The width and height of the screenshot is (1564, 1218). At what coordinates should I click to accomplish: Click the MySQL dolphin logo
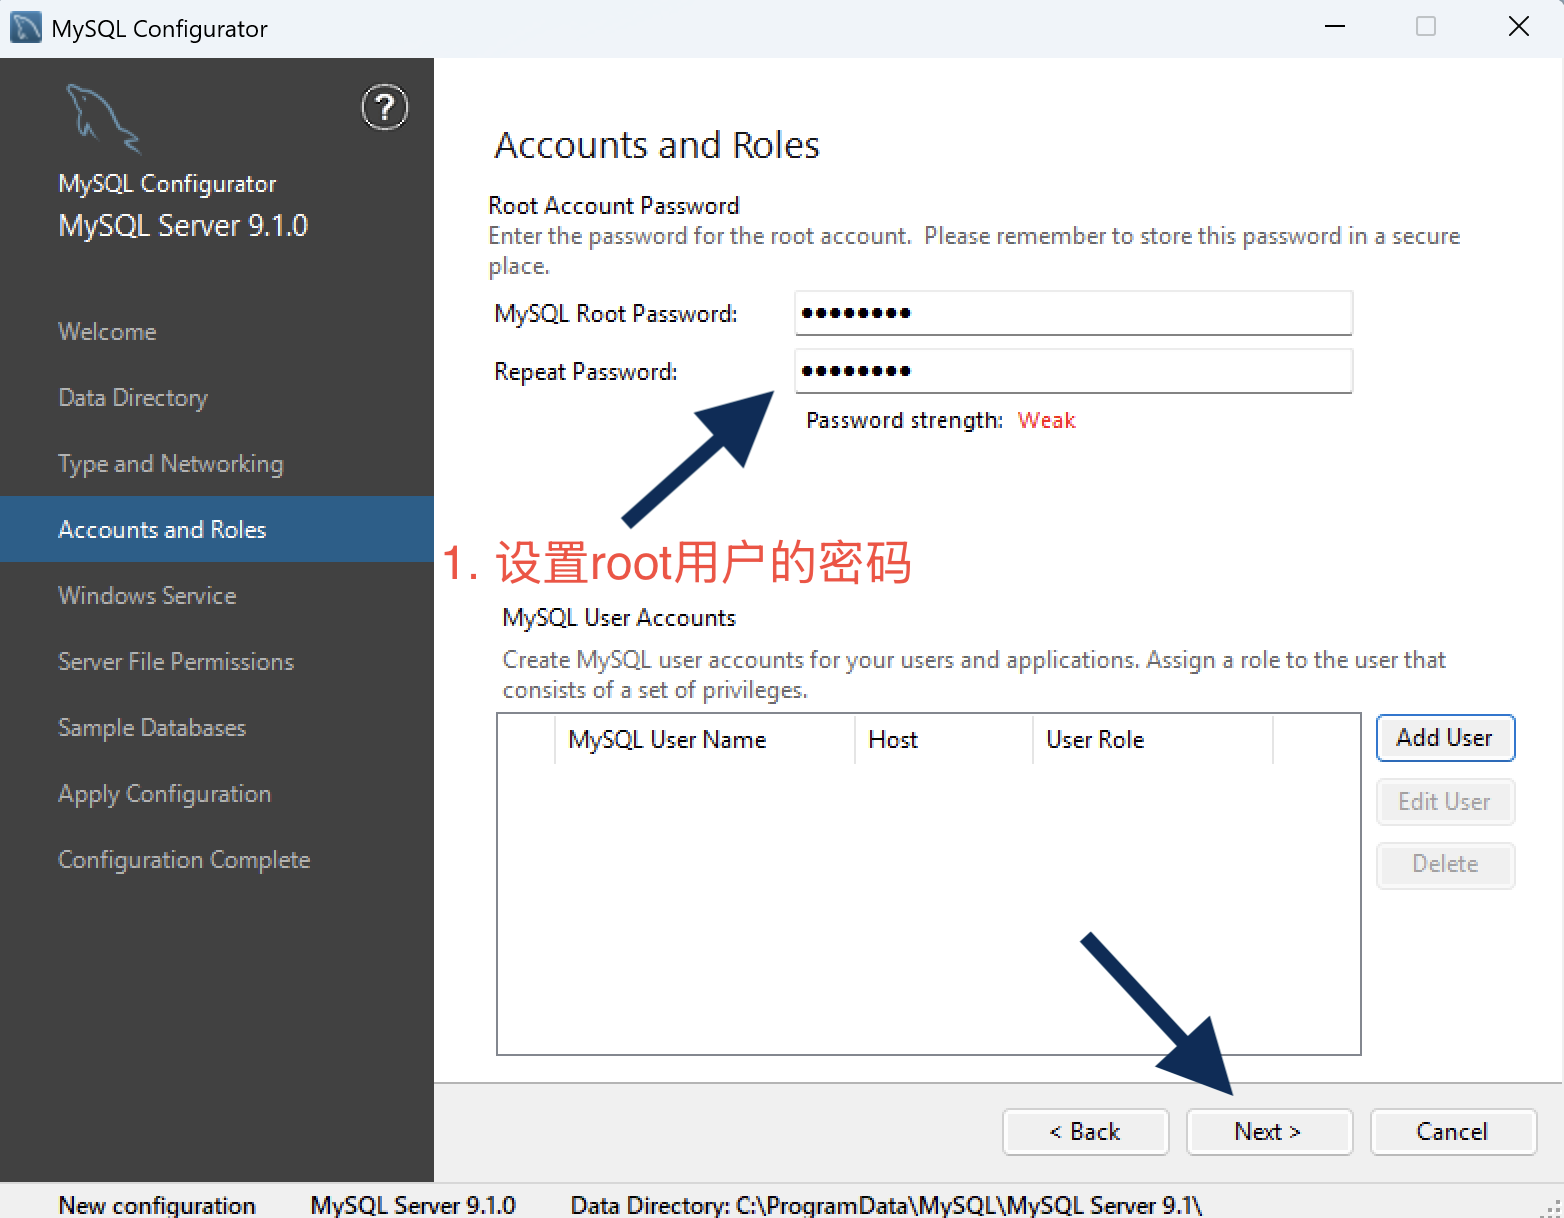[x=103, y=119]
